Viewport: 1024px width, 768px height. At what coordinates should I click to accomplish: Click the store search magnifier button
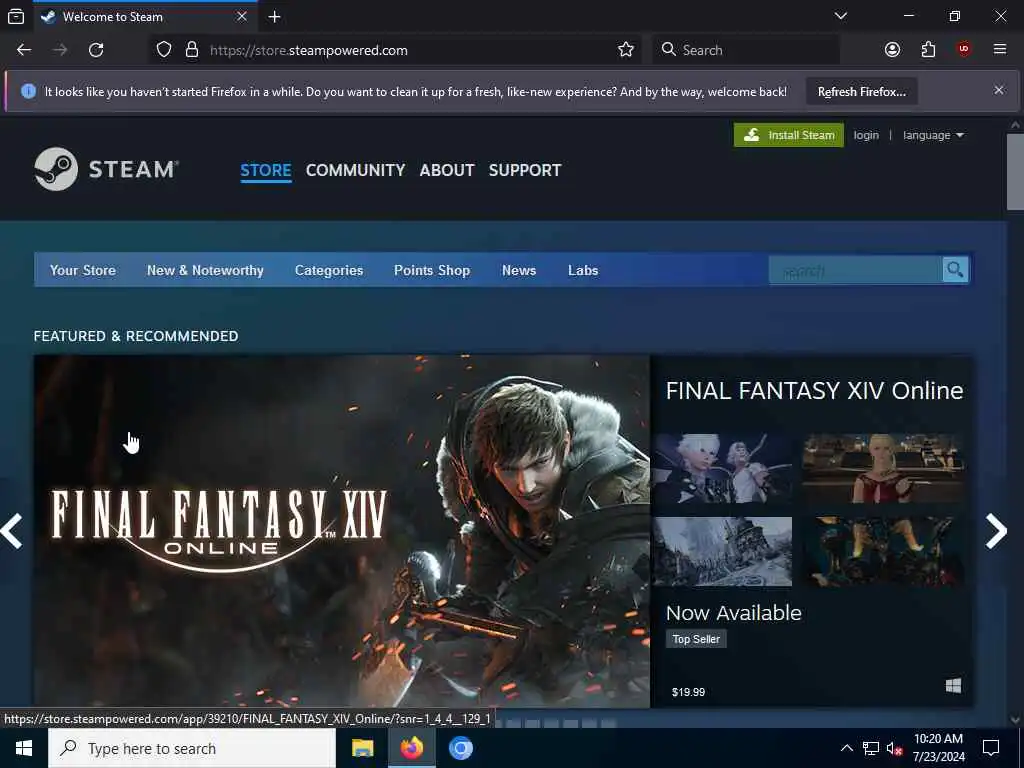pos(955,270)
